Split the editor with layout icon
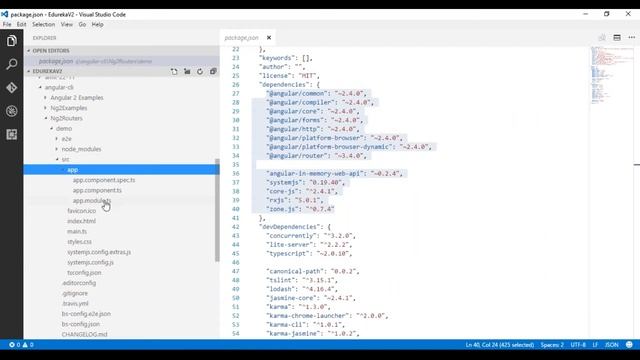This screenshot has height=360, width=640. [x=617, y=38]
